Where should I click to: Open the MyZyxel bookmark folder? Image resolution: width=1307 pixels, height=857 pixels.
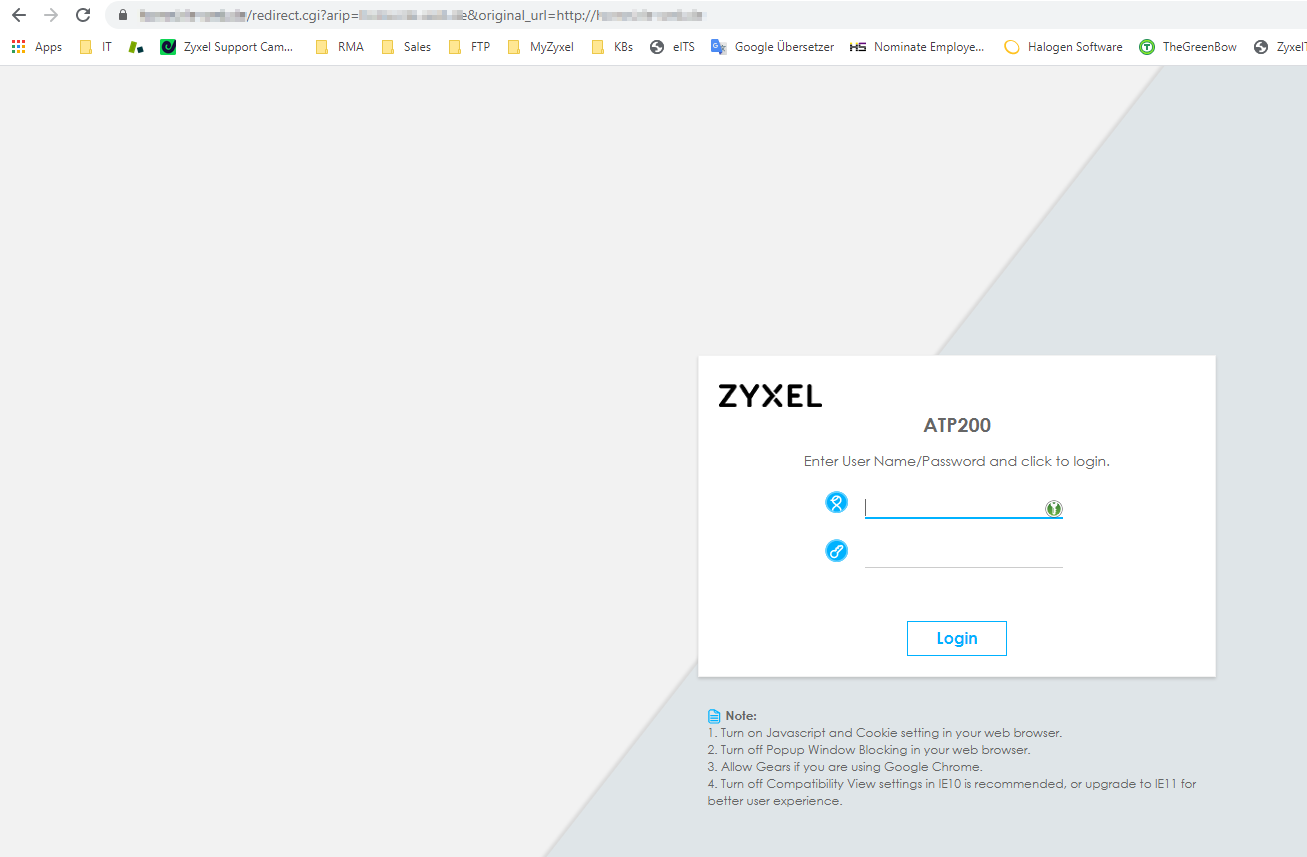[x=540, y=47]
